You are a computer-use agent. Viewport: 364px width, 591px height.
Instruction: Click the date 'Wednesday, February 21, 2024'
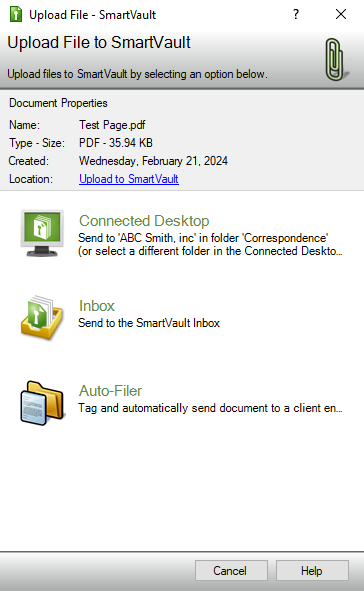[x=153, y=161]
